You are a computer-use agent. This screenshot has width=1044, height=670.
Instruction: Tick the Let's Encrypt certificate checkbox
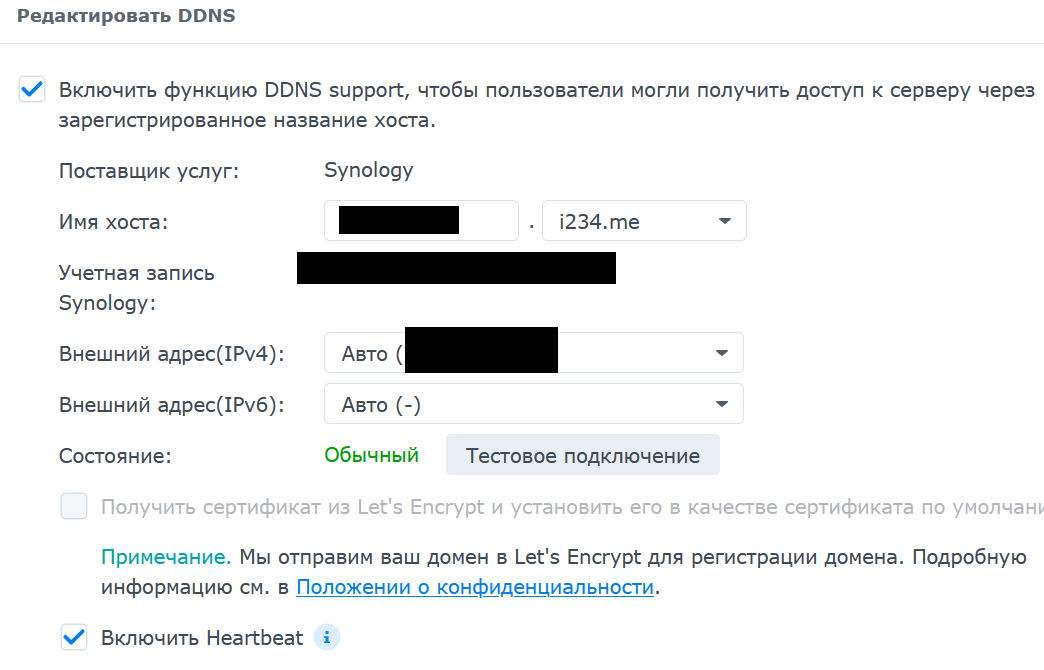(x=74, y=507)
